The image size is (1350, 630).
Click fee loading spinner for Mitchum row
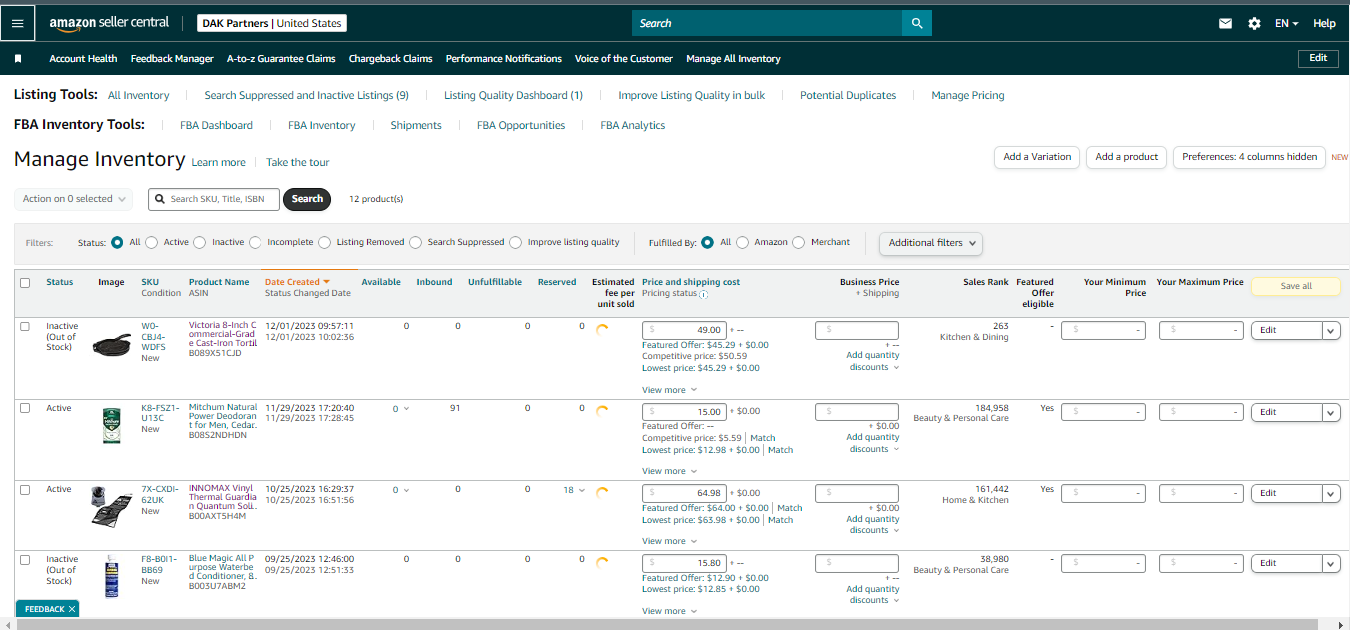click(602, 410)
